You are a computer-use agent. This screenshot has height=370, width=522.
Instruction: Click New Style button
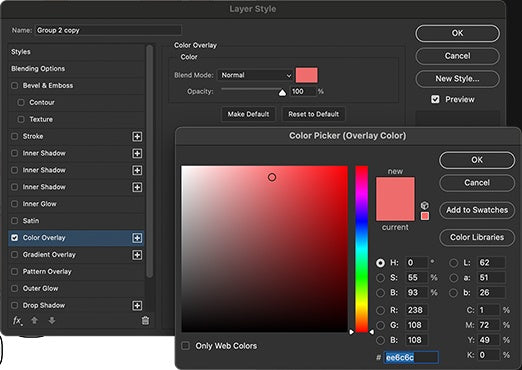coord(457,79)
